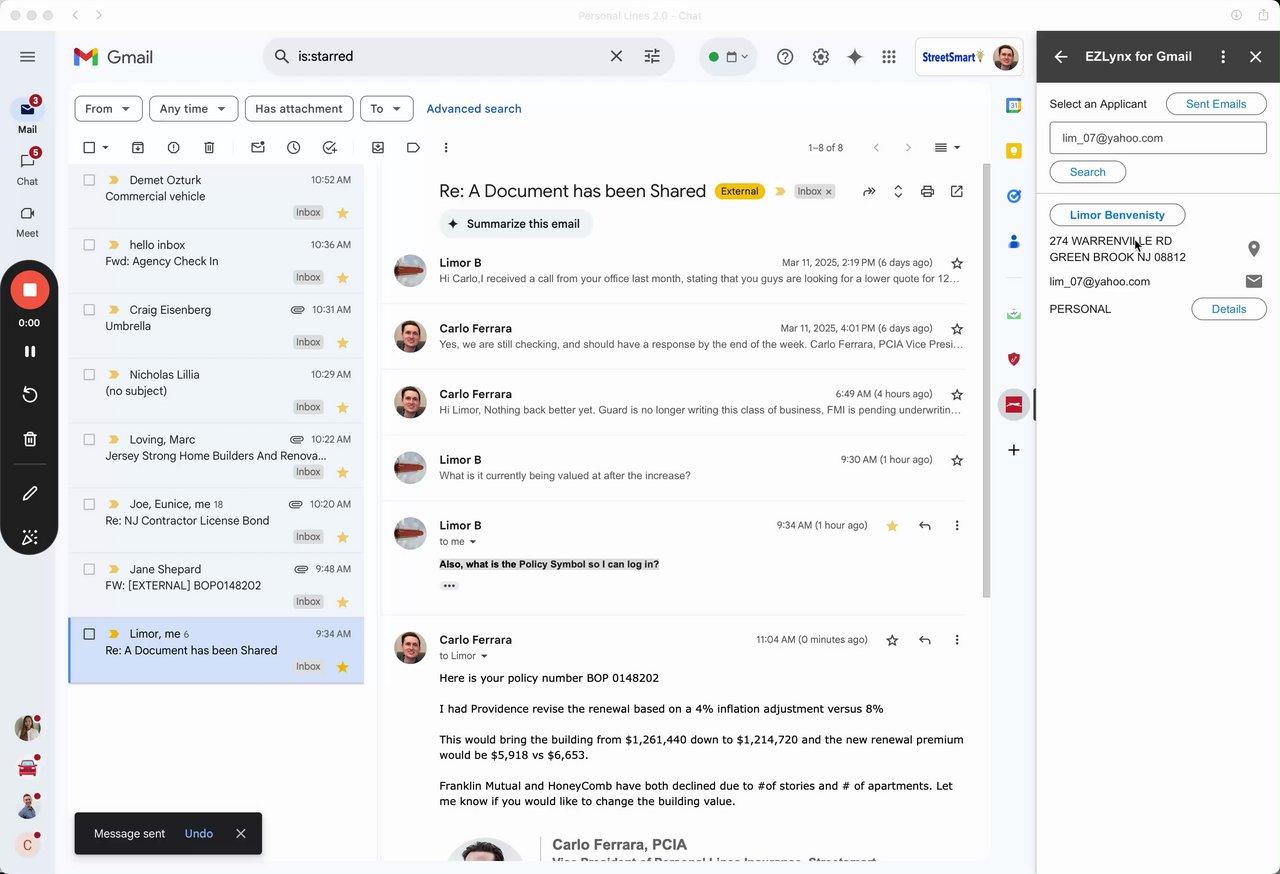This screenshot has width=1280, height=874.
Task: Show details for 'to me' recipients
Action: pos(473,542)
